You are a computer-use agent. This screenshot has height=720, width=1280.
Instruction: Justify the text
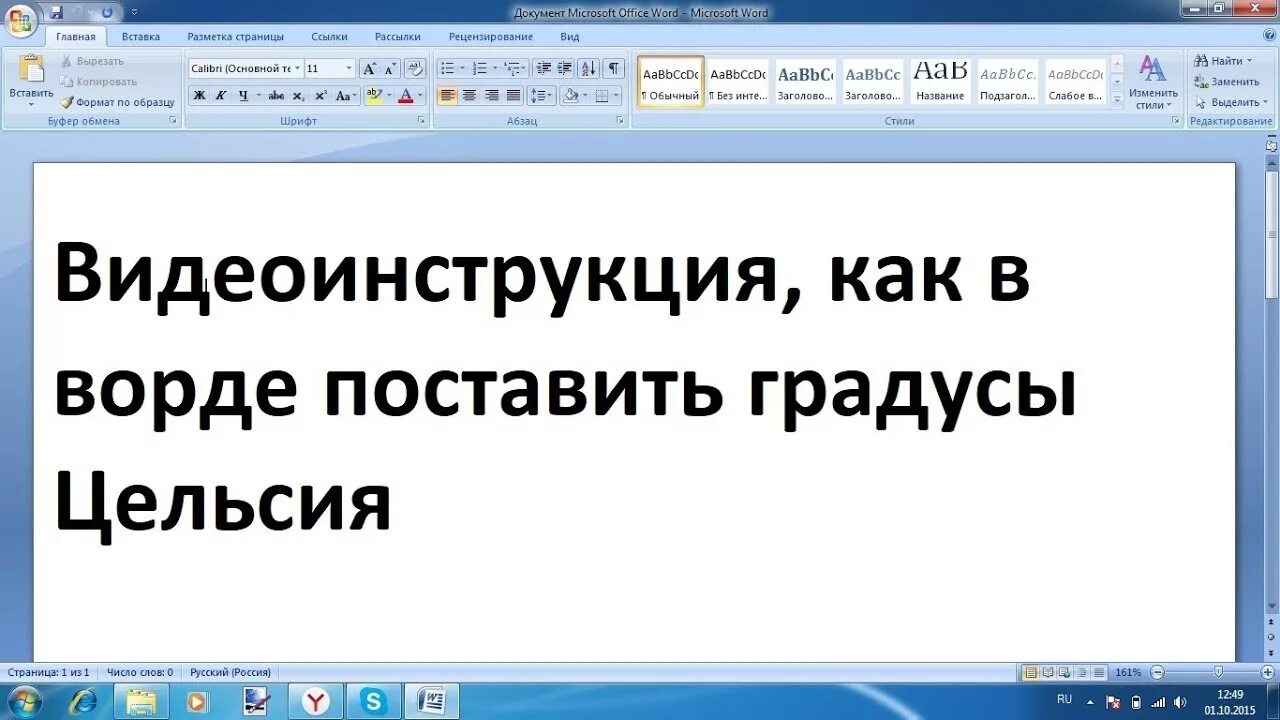513,96
